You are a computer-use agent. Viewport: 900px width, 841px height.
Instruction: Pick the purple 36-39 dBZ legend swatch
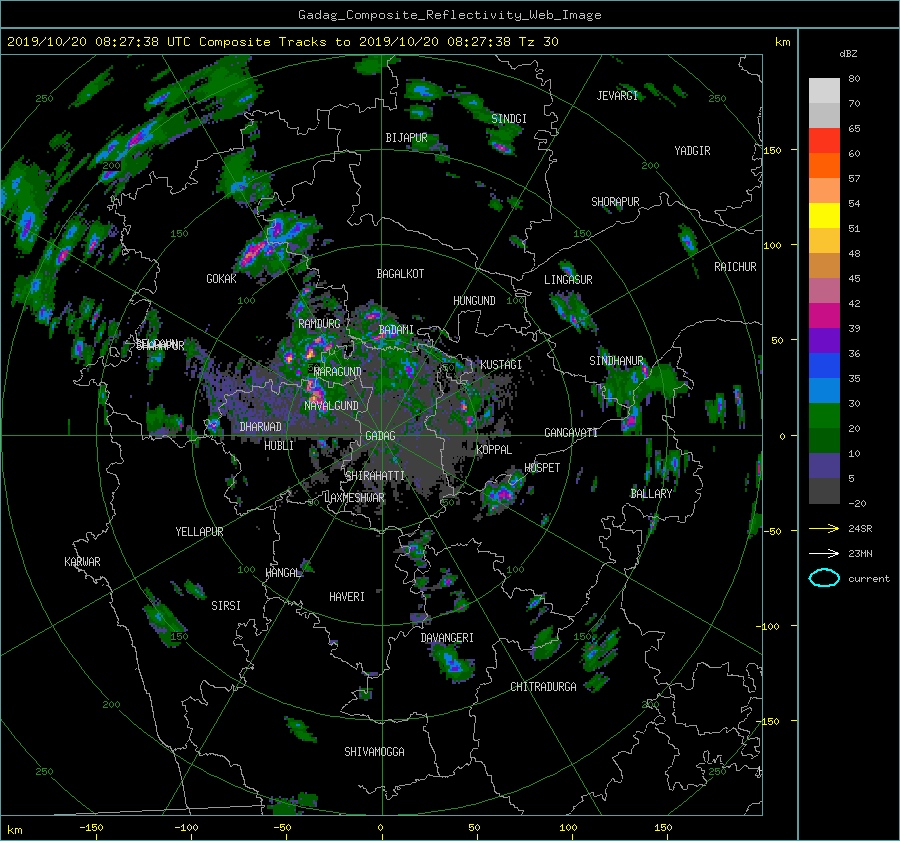(824, 340)
